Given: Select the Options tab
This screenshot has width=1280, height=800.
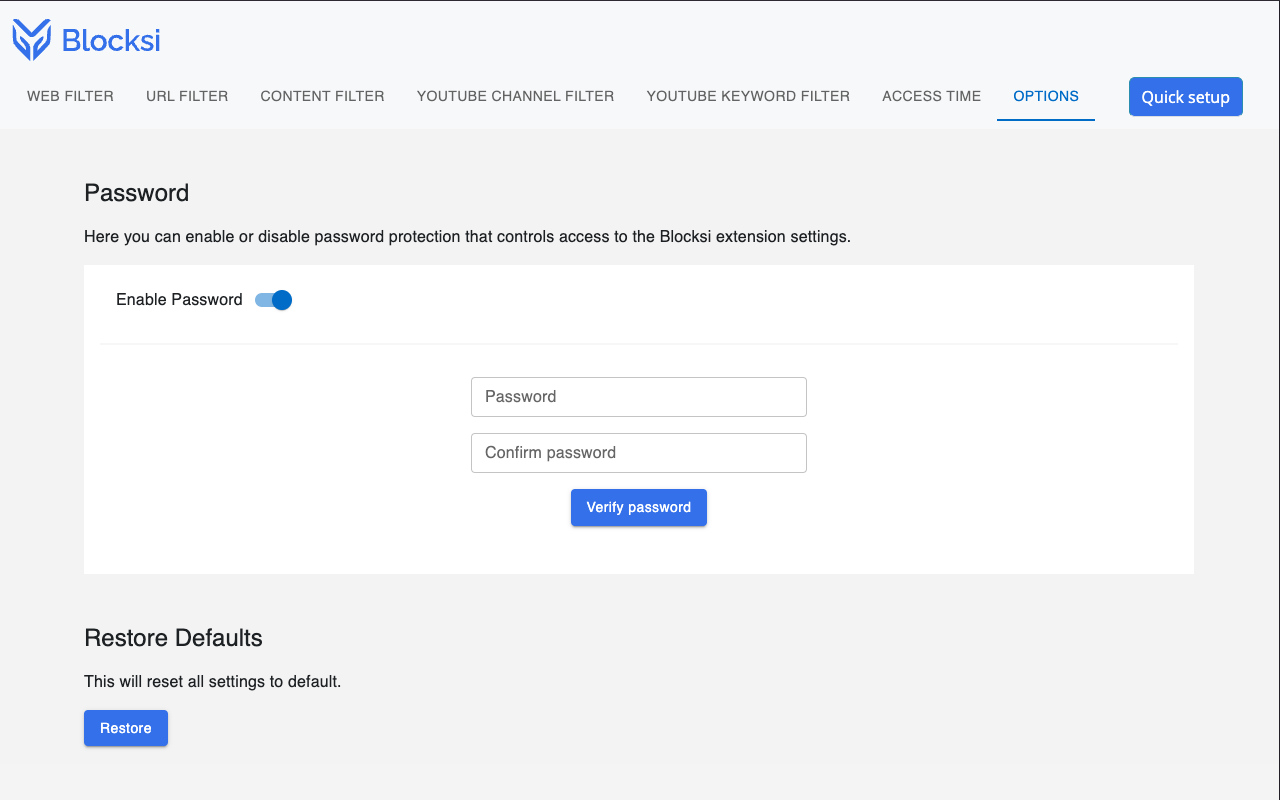Looking at the screenshot, I should coord(1046,96).
